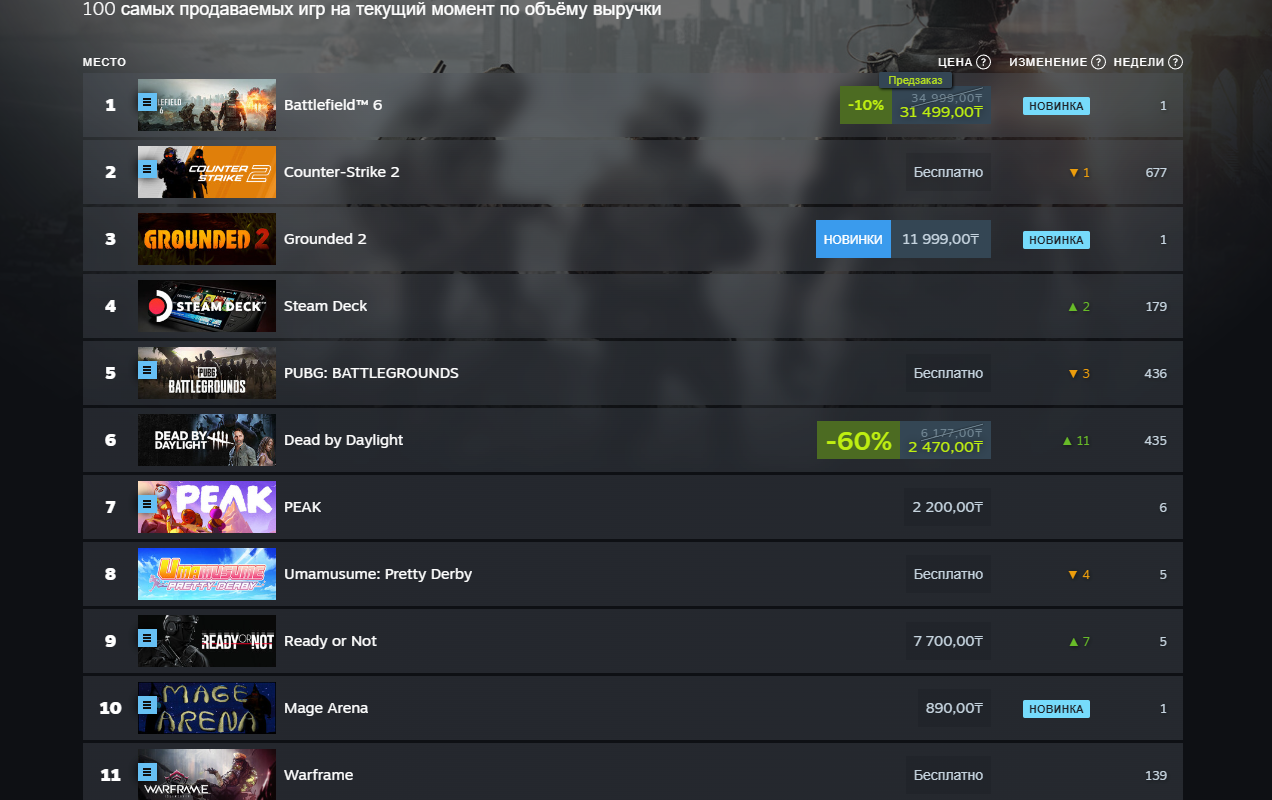Open the Steam Deck thumbnail image
1272x800 pixels.
[x=207, y=306]
